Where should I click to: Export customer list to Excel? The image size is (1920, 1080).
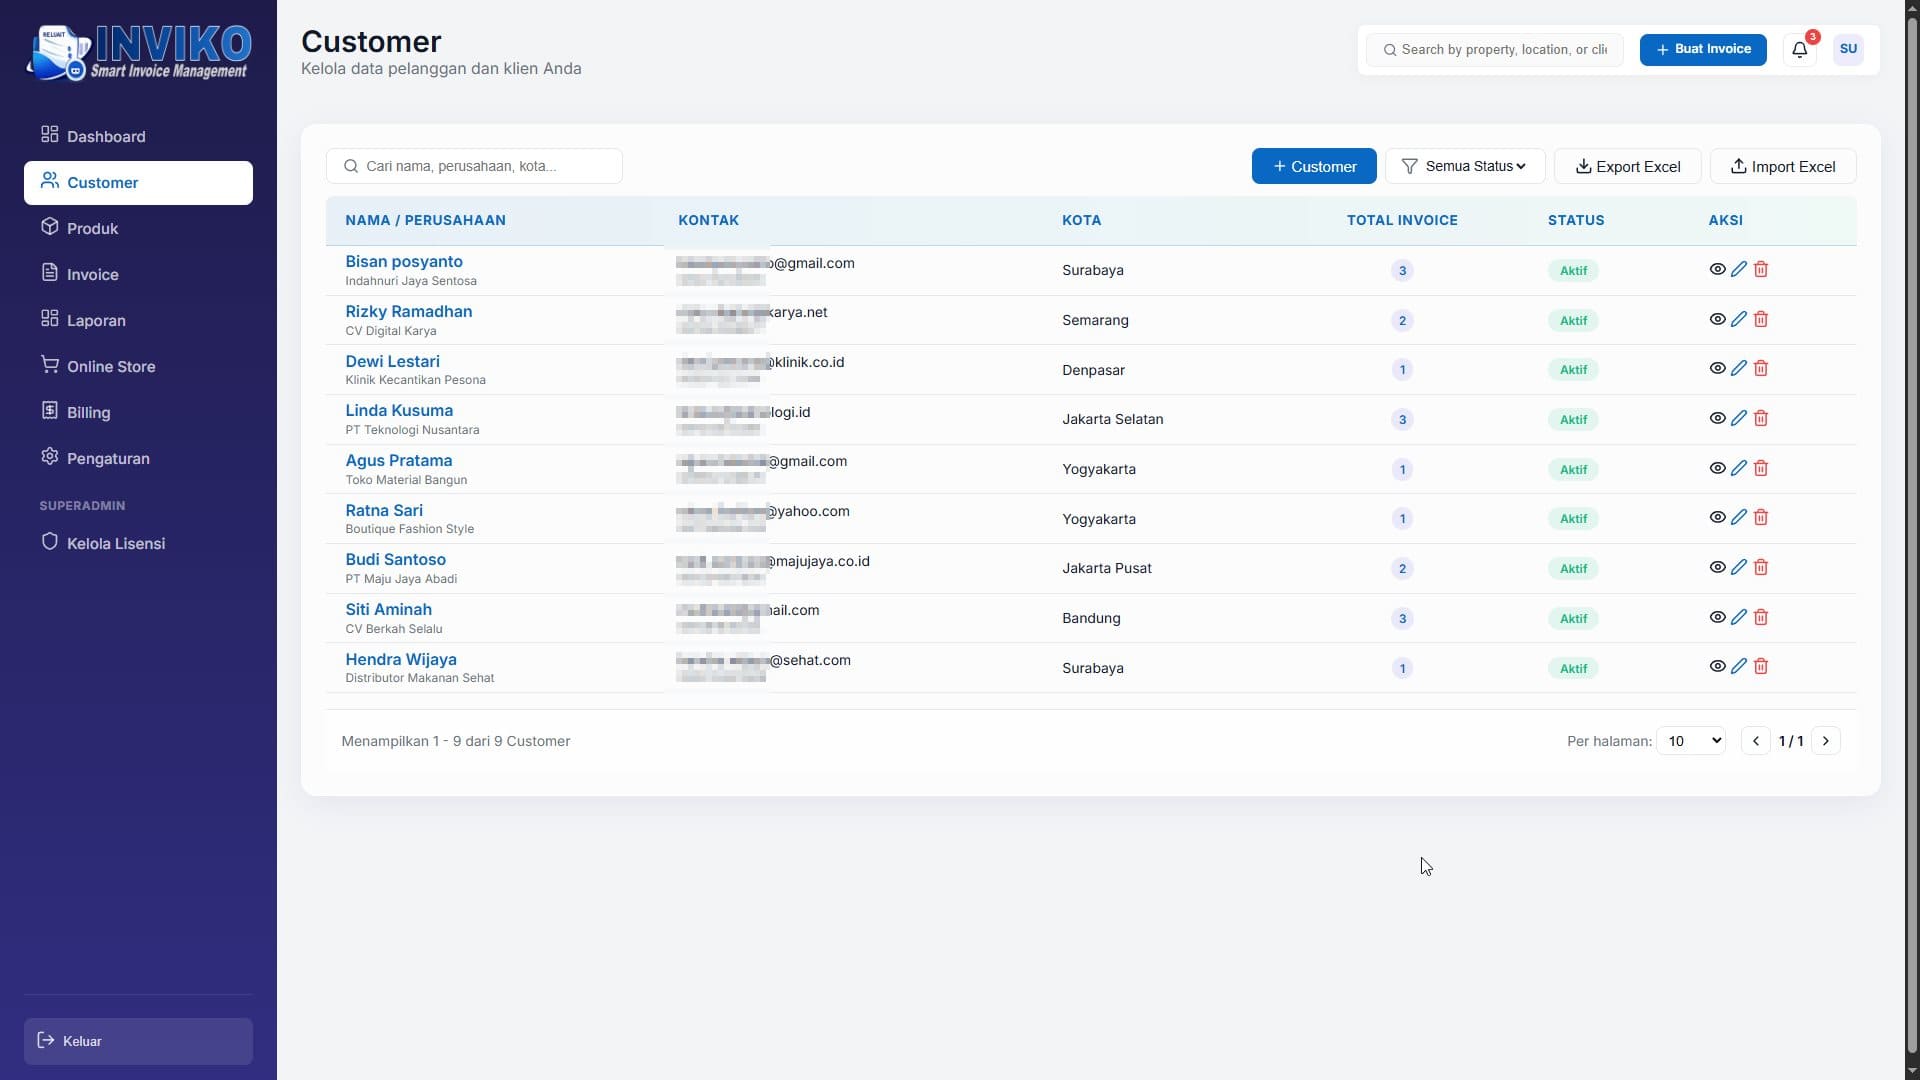pyautogui.click(x=1628, y=166)
